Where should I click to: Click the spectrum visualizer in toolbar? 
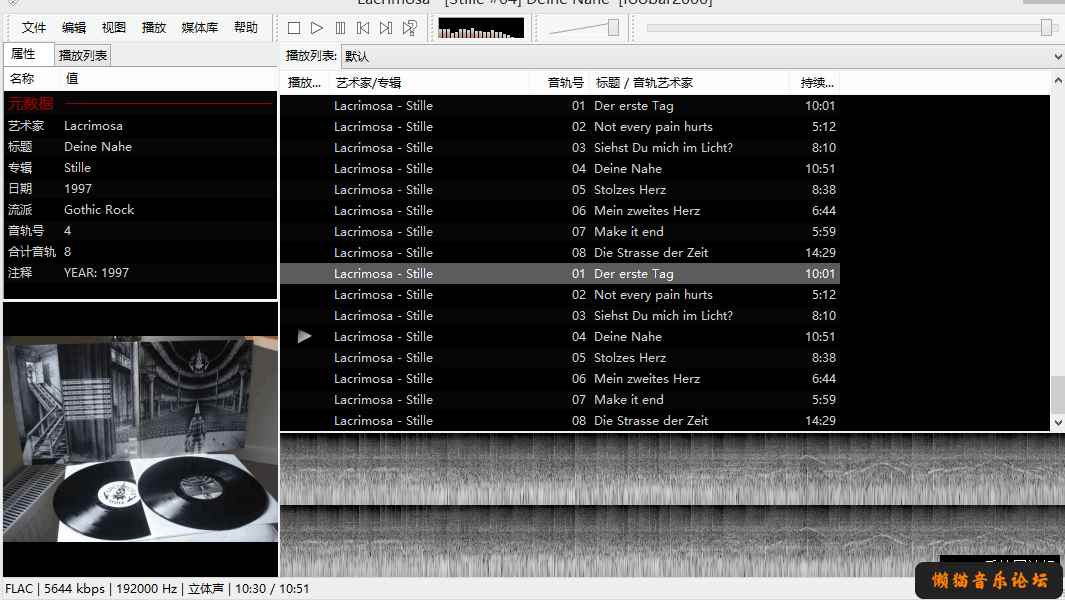click(481, 28)
